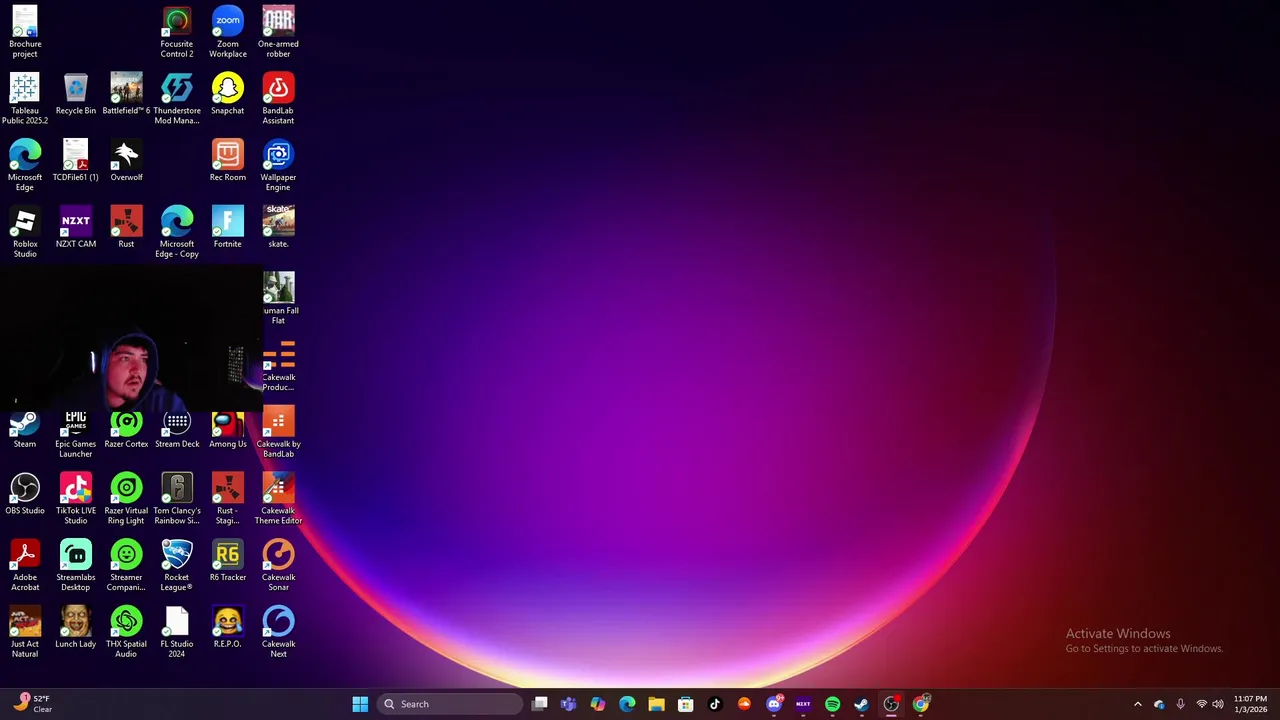This screenshot has height=720, width=1280.
Task: Open the volume speaker tray icon
Action: (x=1218, y=704)
